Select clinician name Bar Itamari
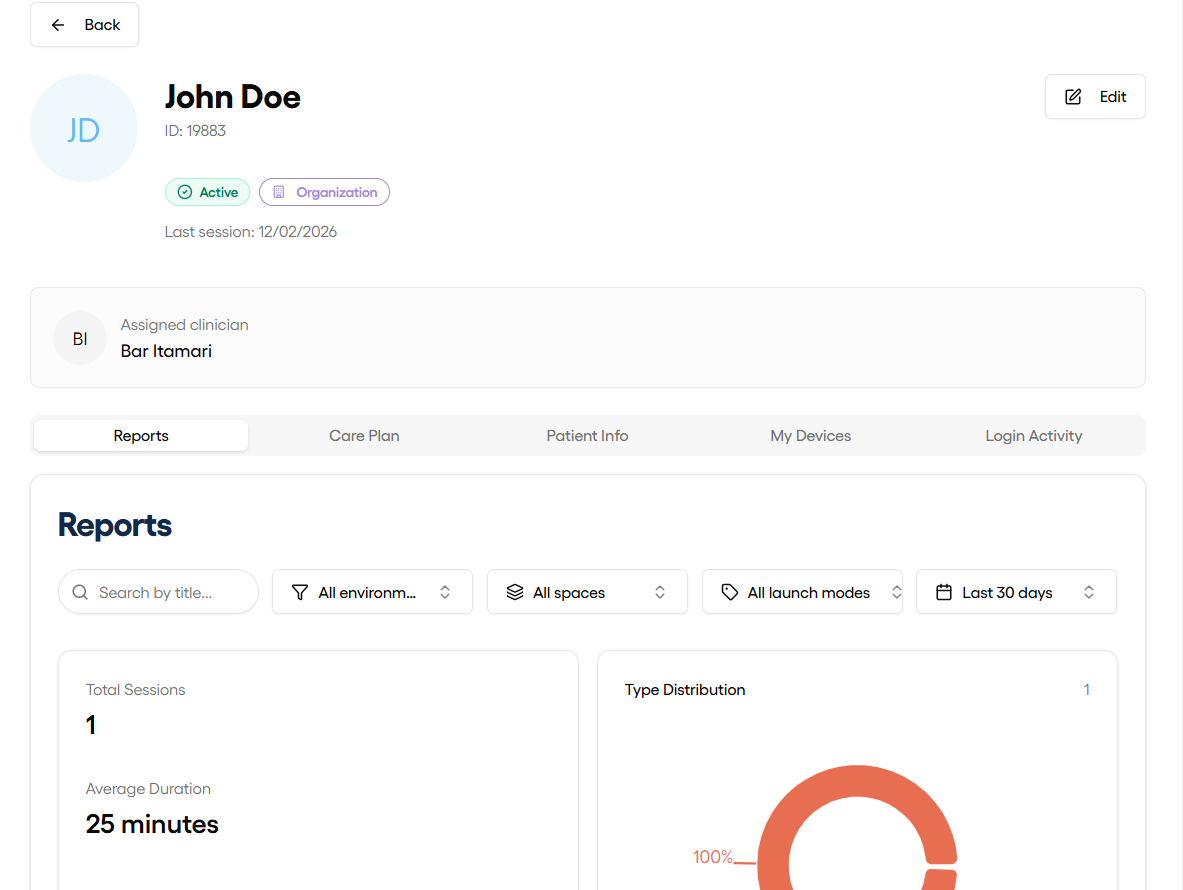Image resolution: width=1183 pixels, height=890 pixels. 166,351
